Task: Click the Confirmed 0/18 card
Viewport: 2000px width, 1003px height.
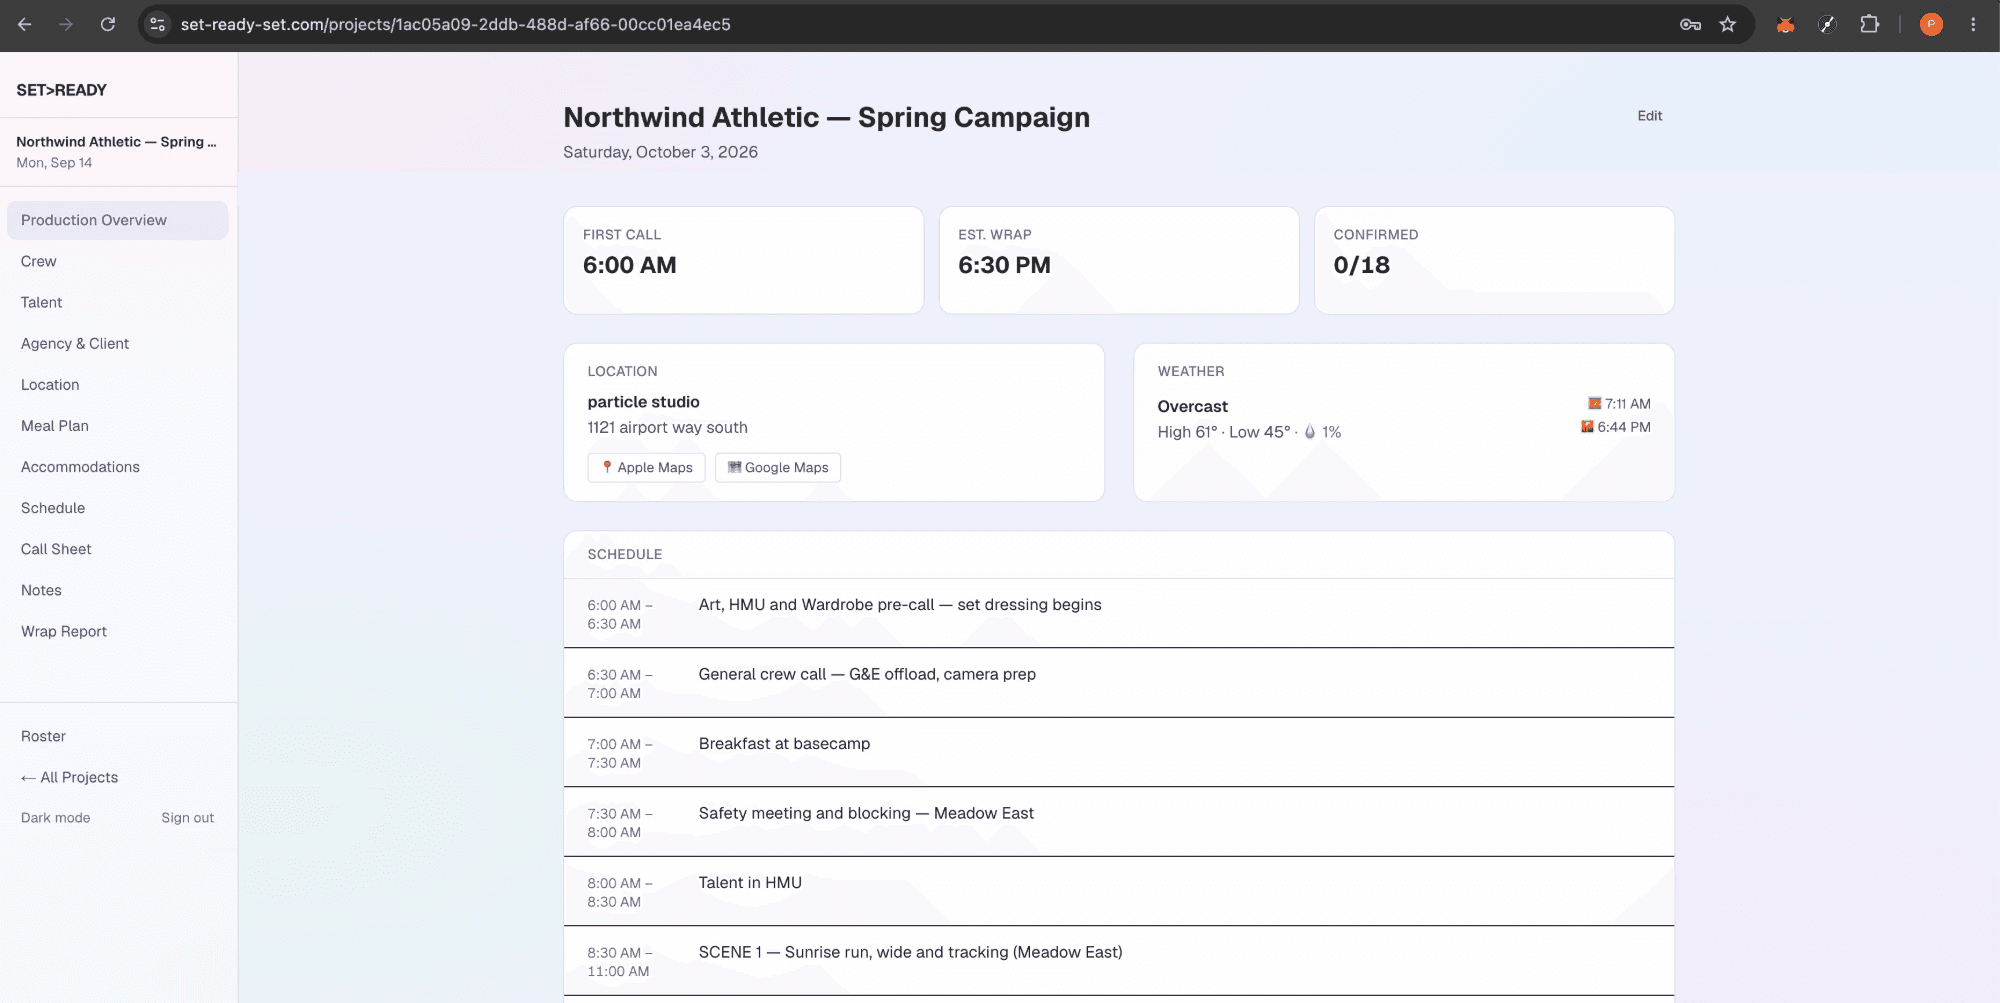Action: pos(1494,260)
